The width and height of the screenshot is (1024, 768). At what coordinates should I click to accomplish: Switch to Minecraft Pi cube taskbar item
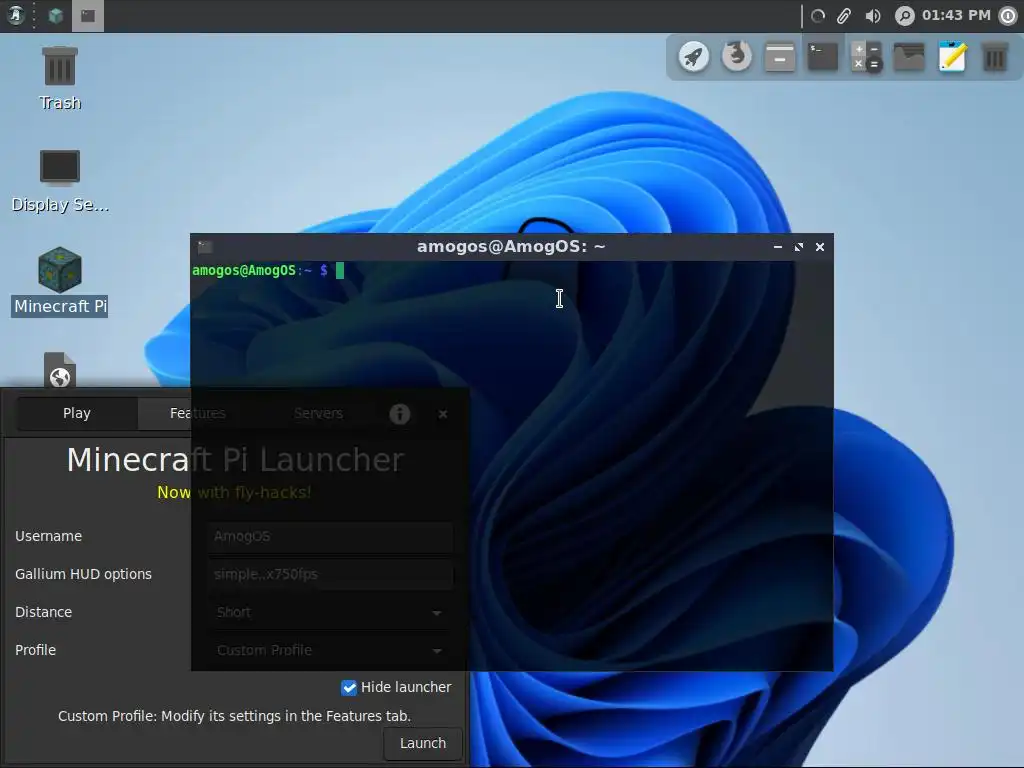click(56, 16)
